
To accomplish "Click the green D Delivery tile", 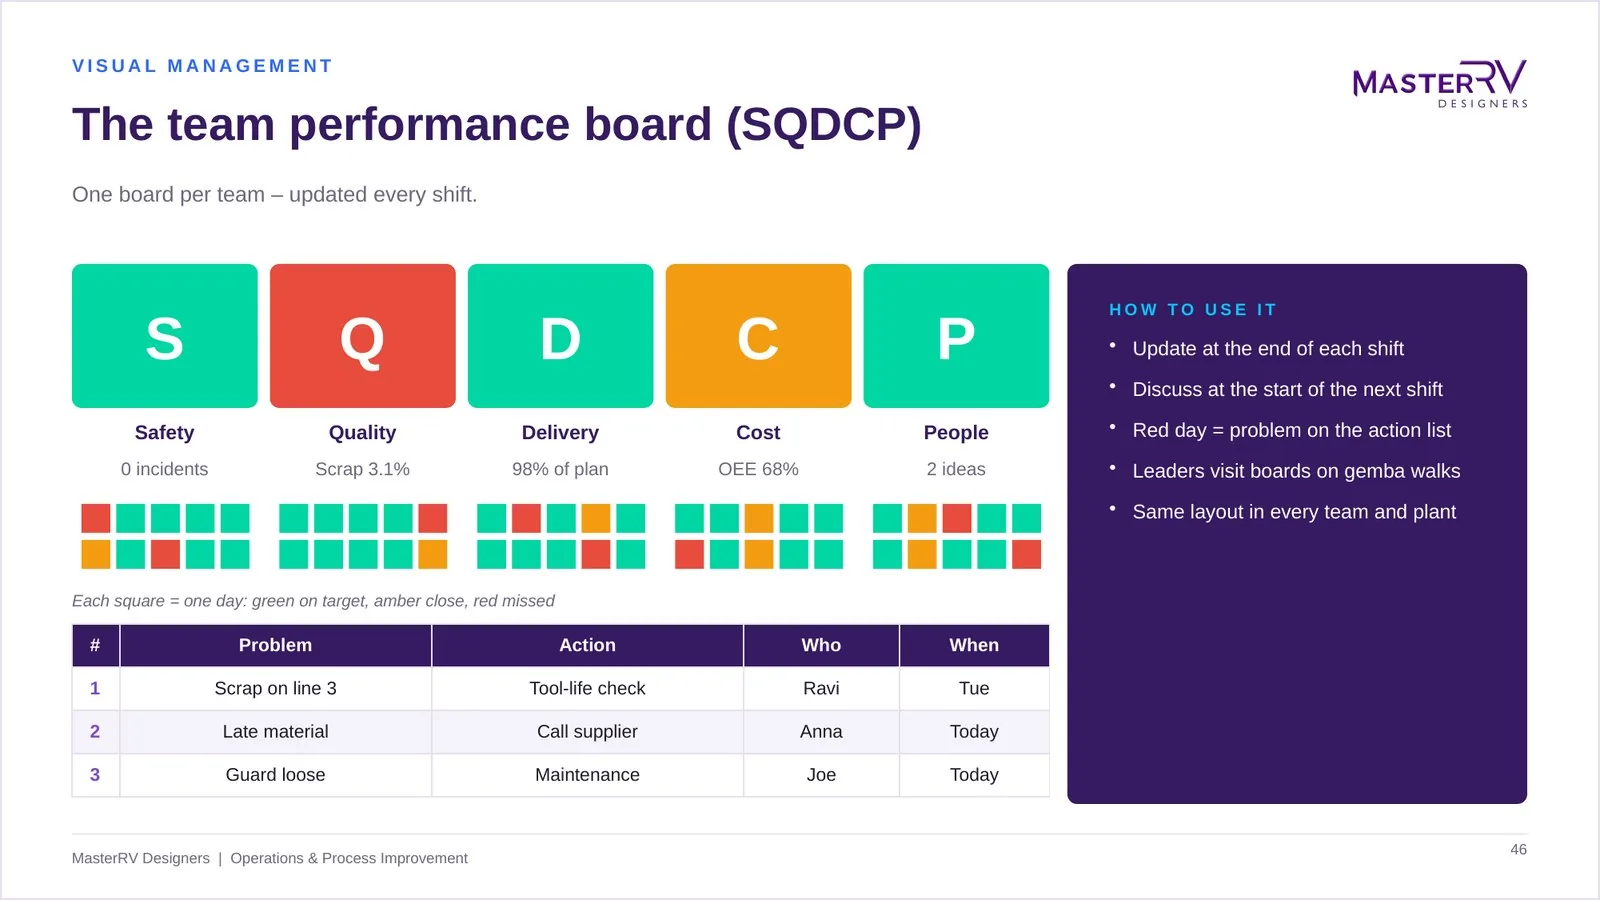I will coord(561,336).
